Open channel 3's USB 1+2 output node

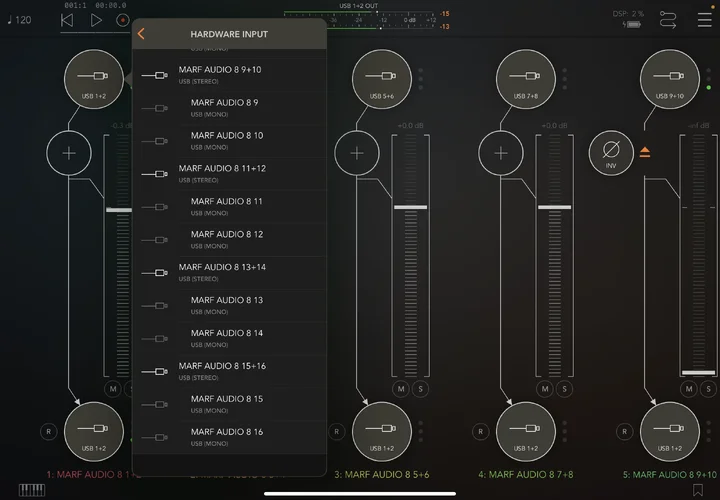pos(381,432)
